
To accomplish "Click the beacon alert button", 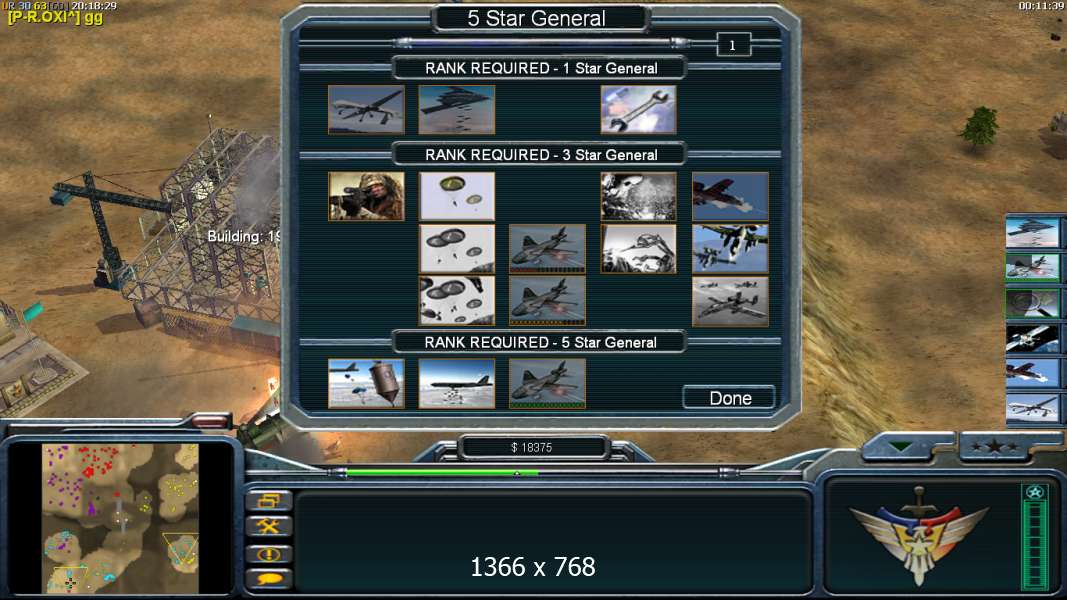I will [269, 554].
